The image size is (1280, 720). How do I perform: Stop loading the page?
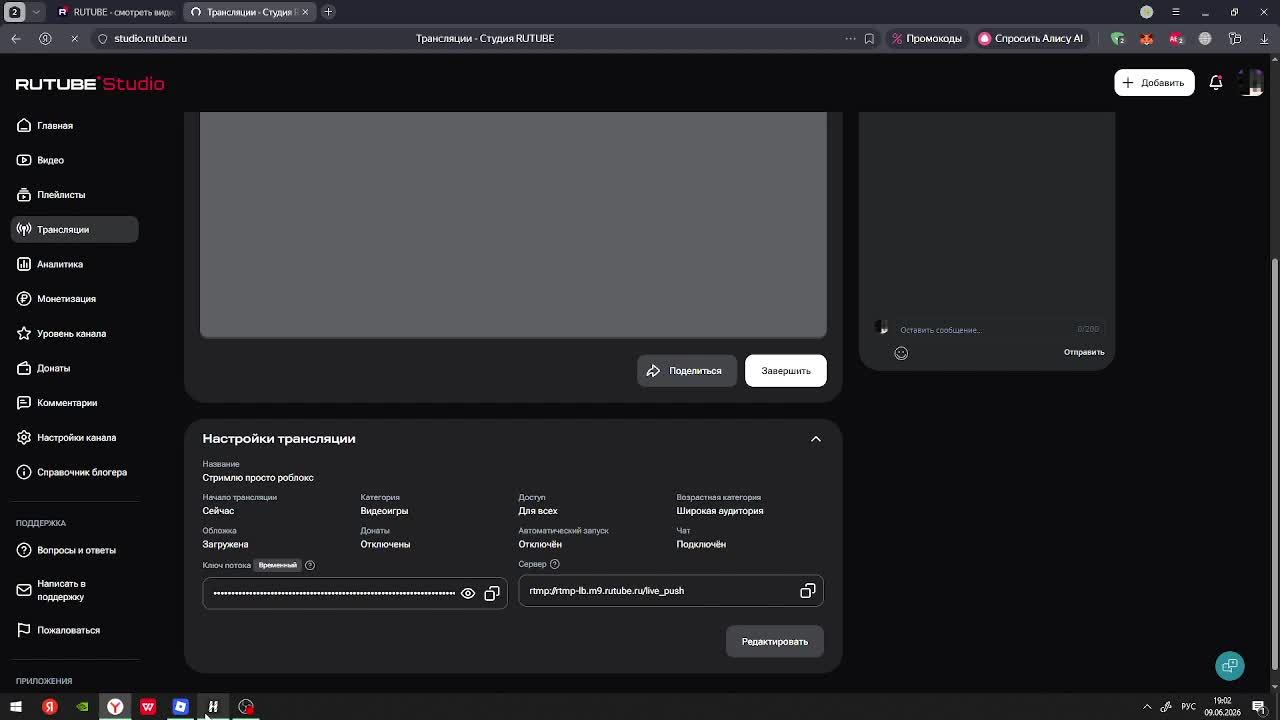pyautogui.click(x=74, y=38)
